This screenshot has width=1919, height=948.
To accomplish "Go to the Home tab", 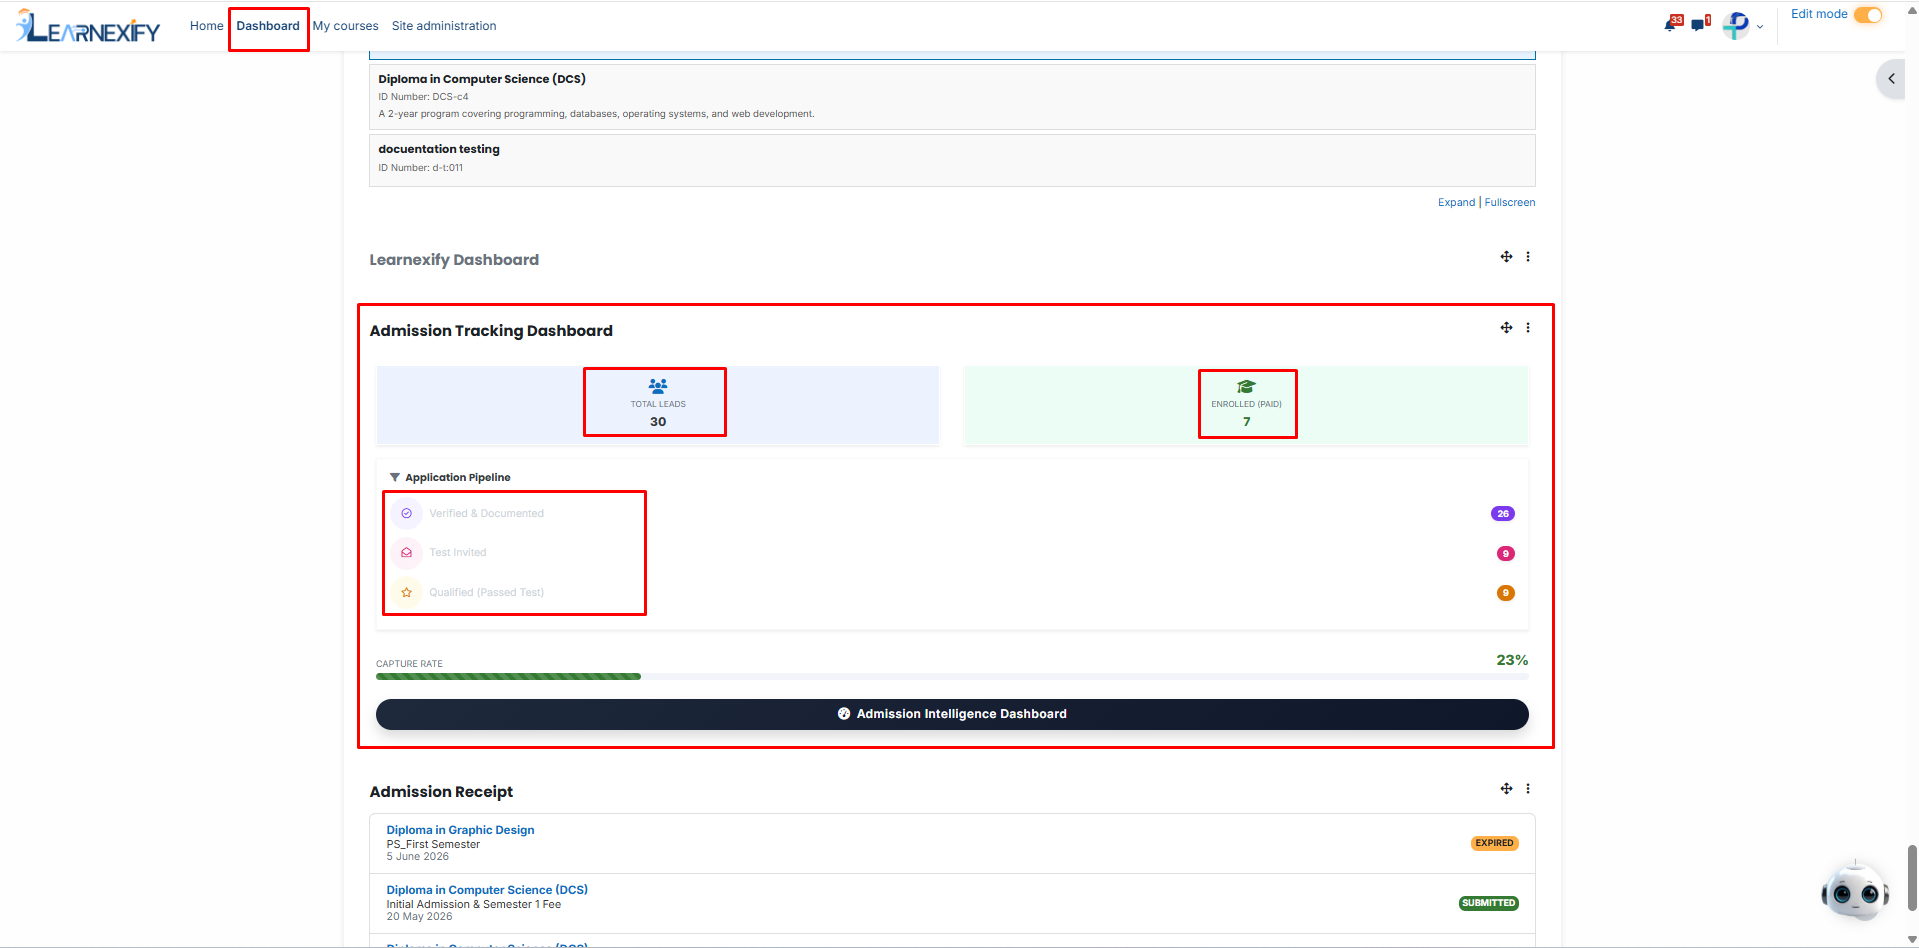I will pyautogui.click(x=207, y=26).
